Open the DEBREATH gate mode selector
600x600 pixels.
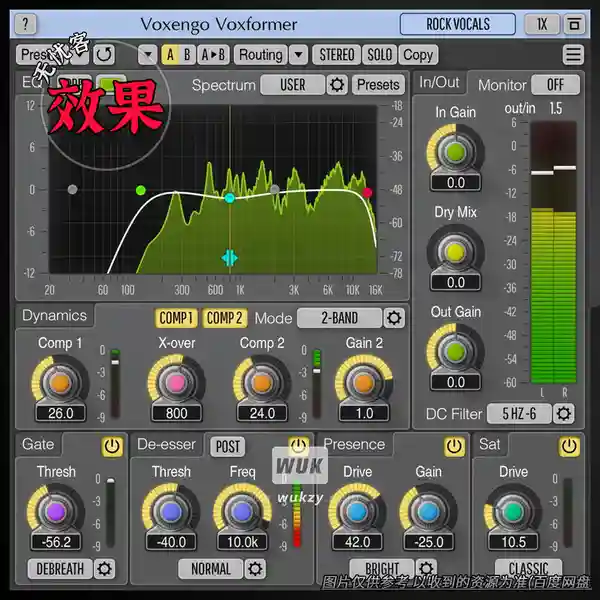pos(60,569)
